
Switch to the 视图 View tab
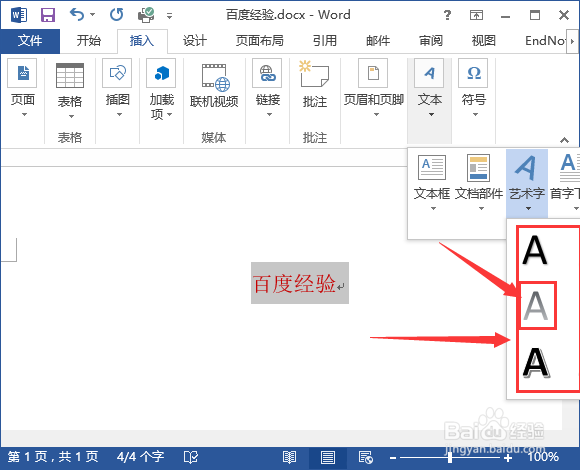pyautogui.click(x=483, y=41)
